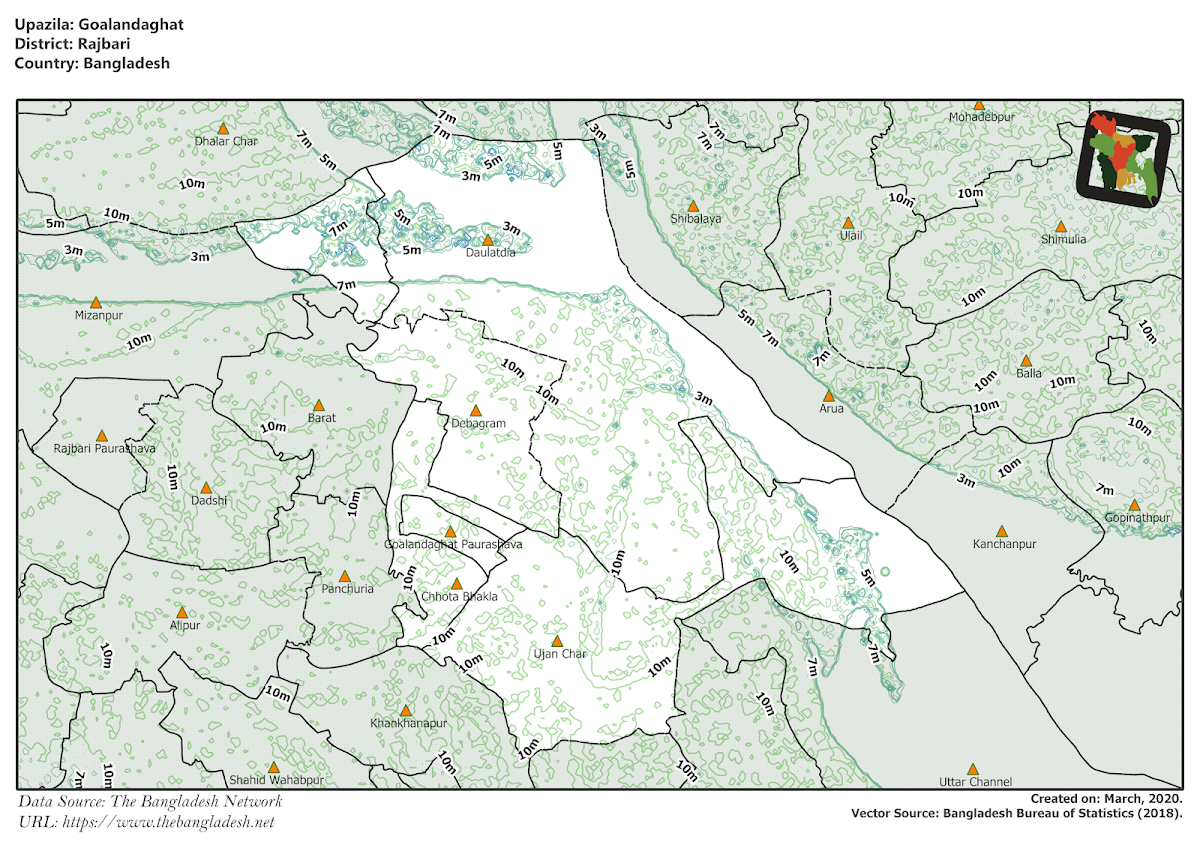Click the Uttar Channel place label
The width and height of the screenshot is (1200, 848).
(976, 782)
